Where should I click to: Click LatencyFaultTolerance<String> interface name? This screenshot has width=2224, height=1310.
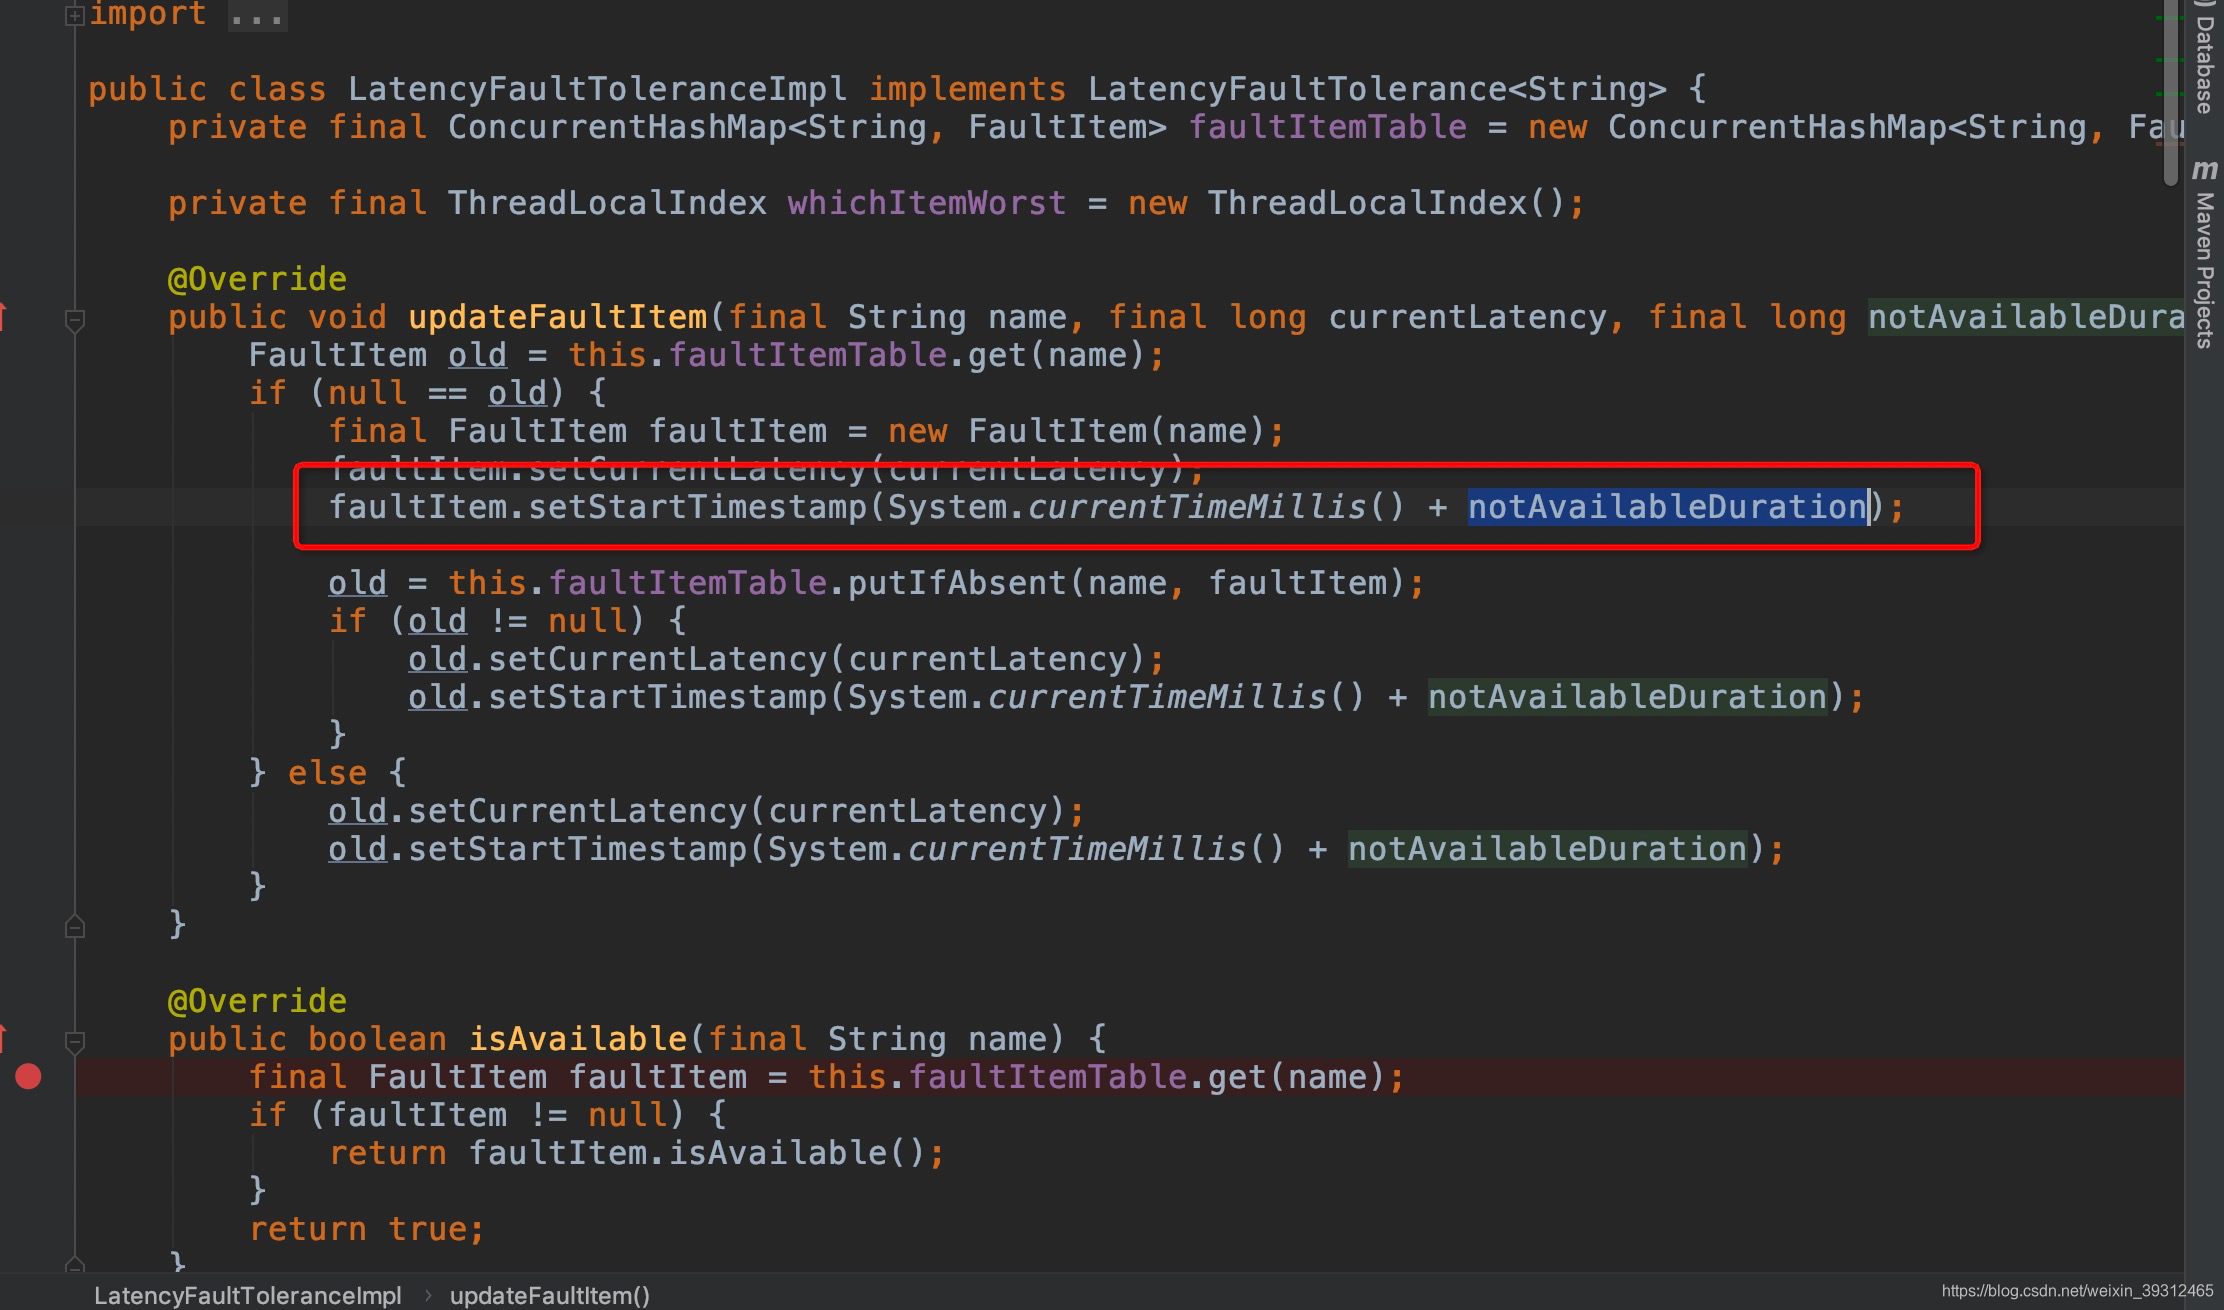pos(1377,89)
